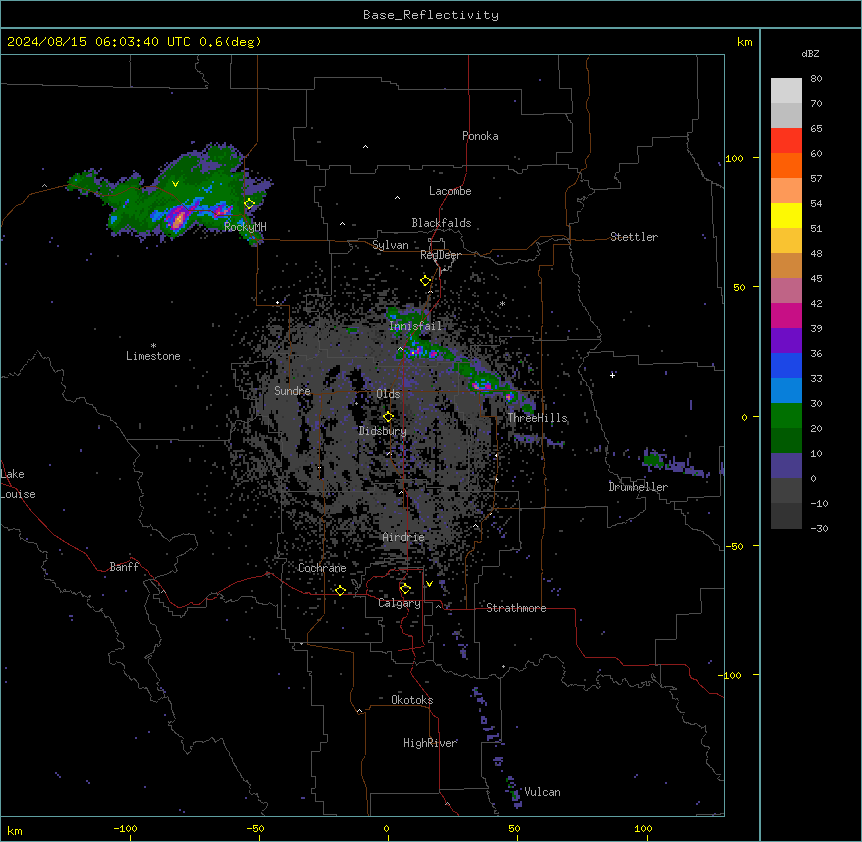Select the Lacombe city label
Viewport: 862px width, 842px height.
450,191
